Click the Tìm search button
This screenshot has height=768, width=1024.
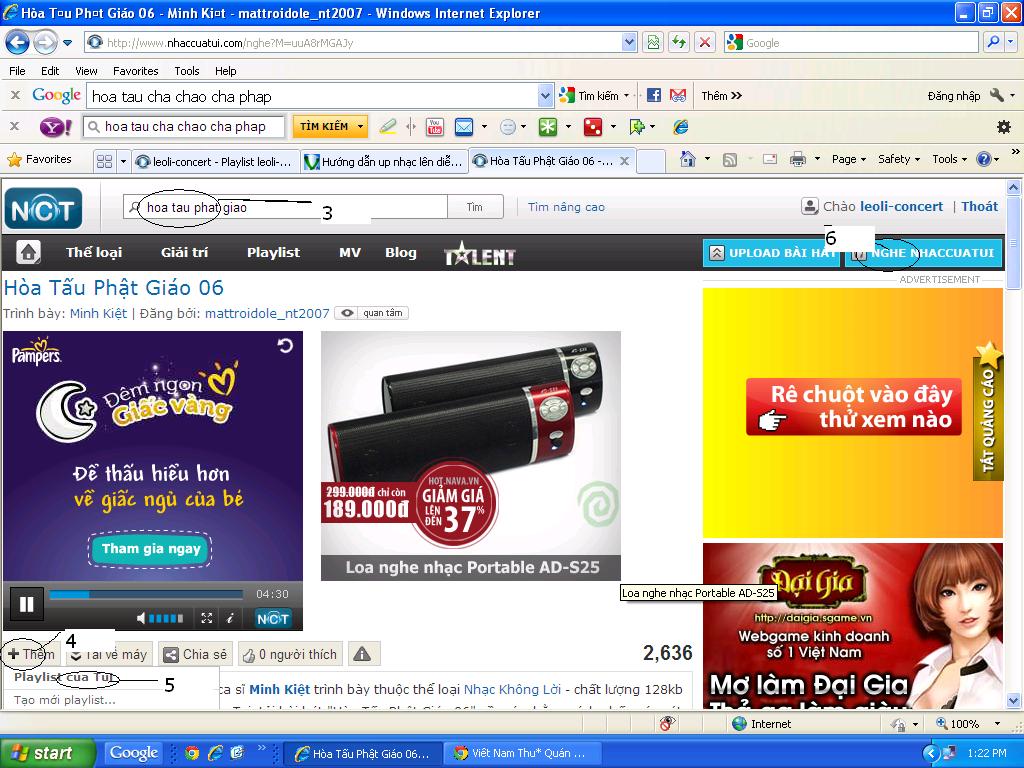475,207
